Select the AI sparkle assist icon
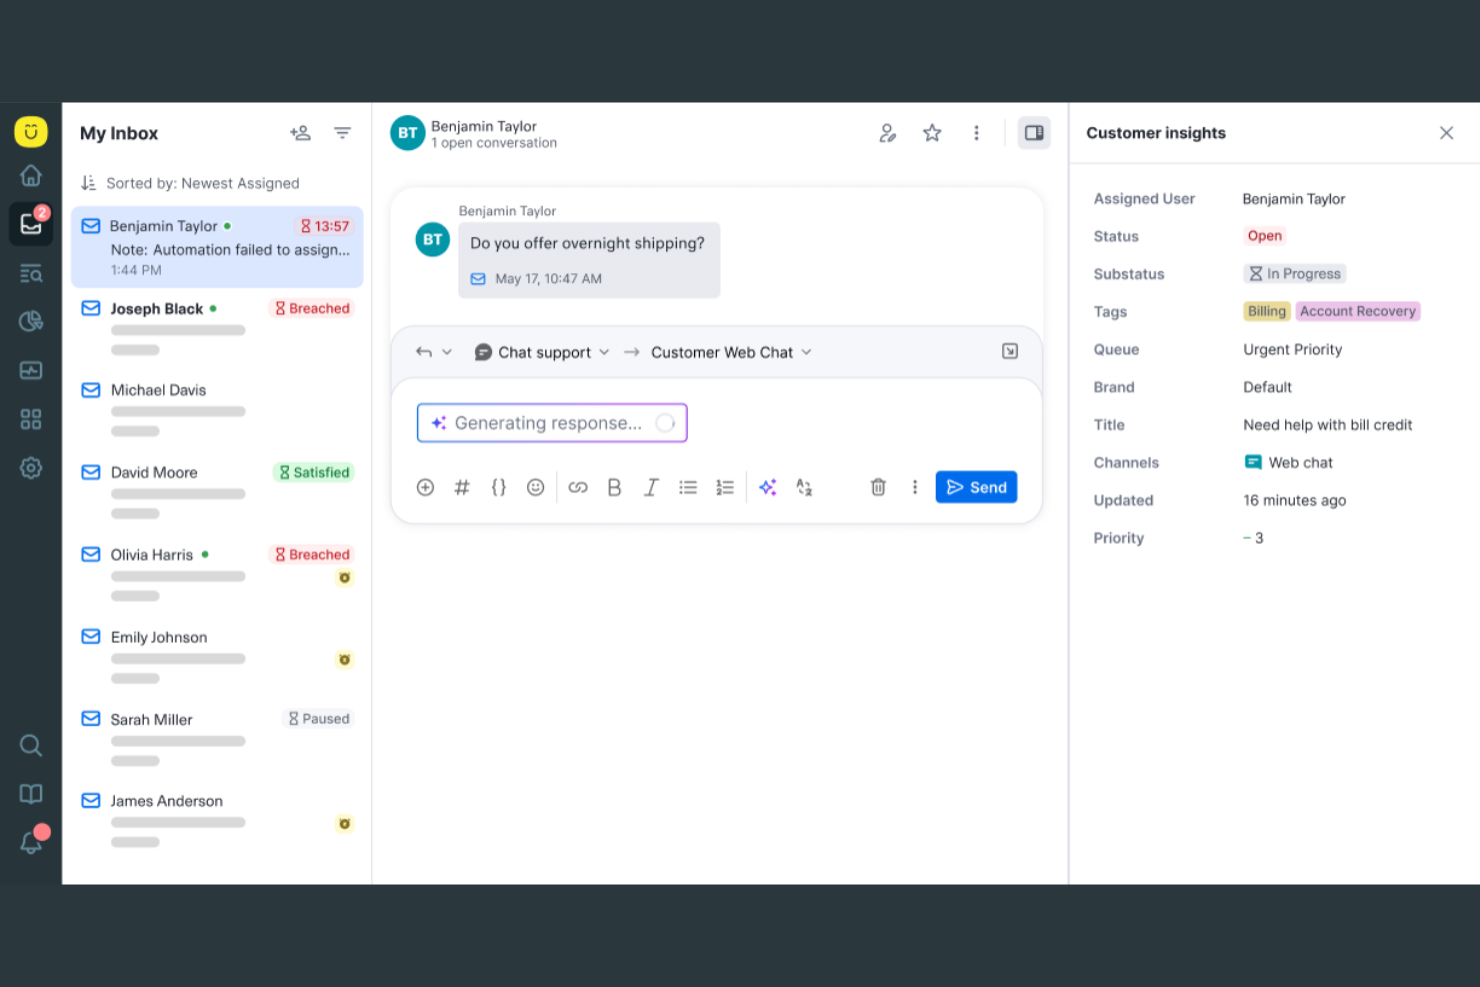Image resolution: width=1480 pixels, height=987 pixels. coord(768,487)
